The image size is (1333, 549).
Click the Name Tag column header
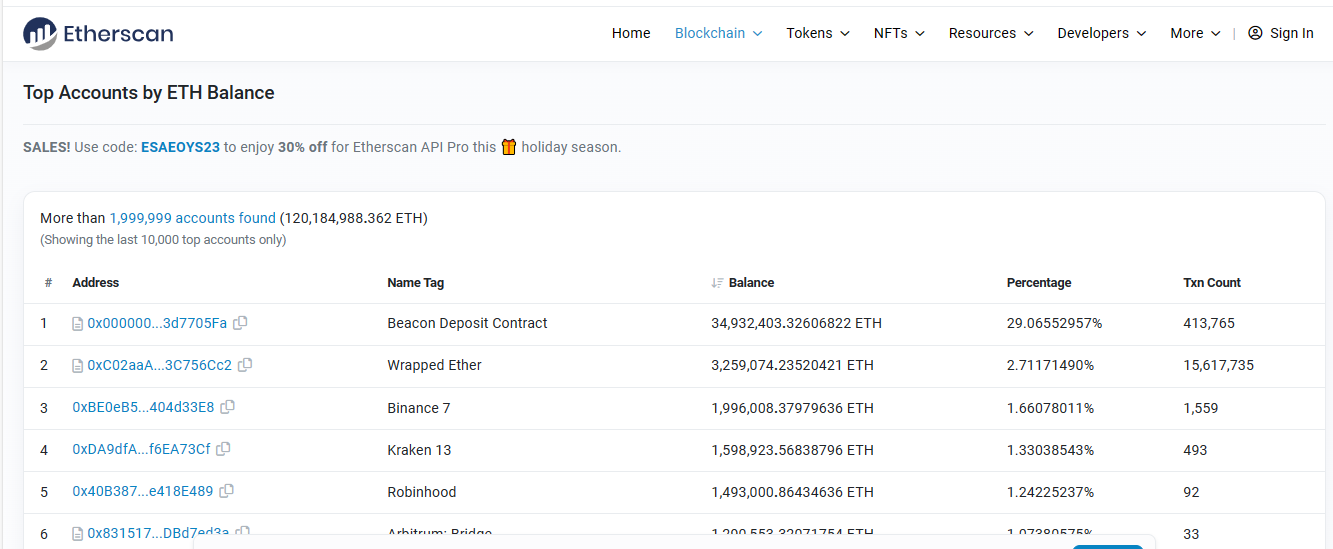pos(416,283)
